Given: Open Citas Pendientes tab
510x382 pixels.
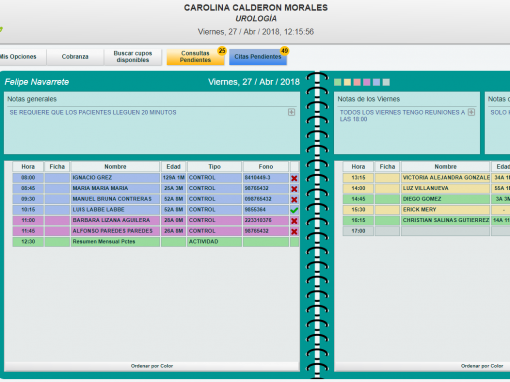Looking at the screenshot, I should tap(258, 57).
